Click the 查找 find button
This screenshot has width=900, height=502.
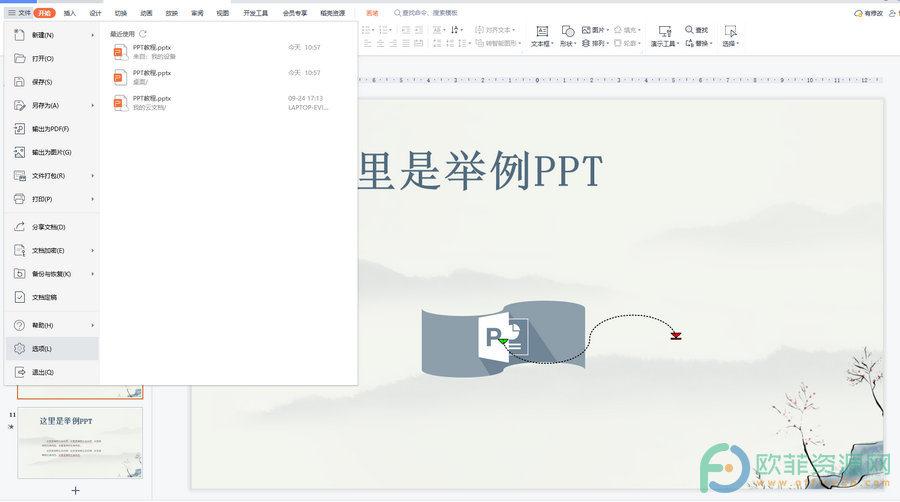point(697,30)
